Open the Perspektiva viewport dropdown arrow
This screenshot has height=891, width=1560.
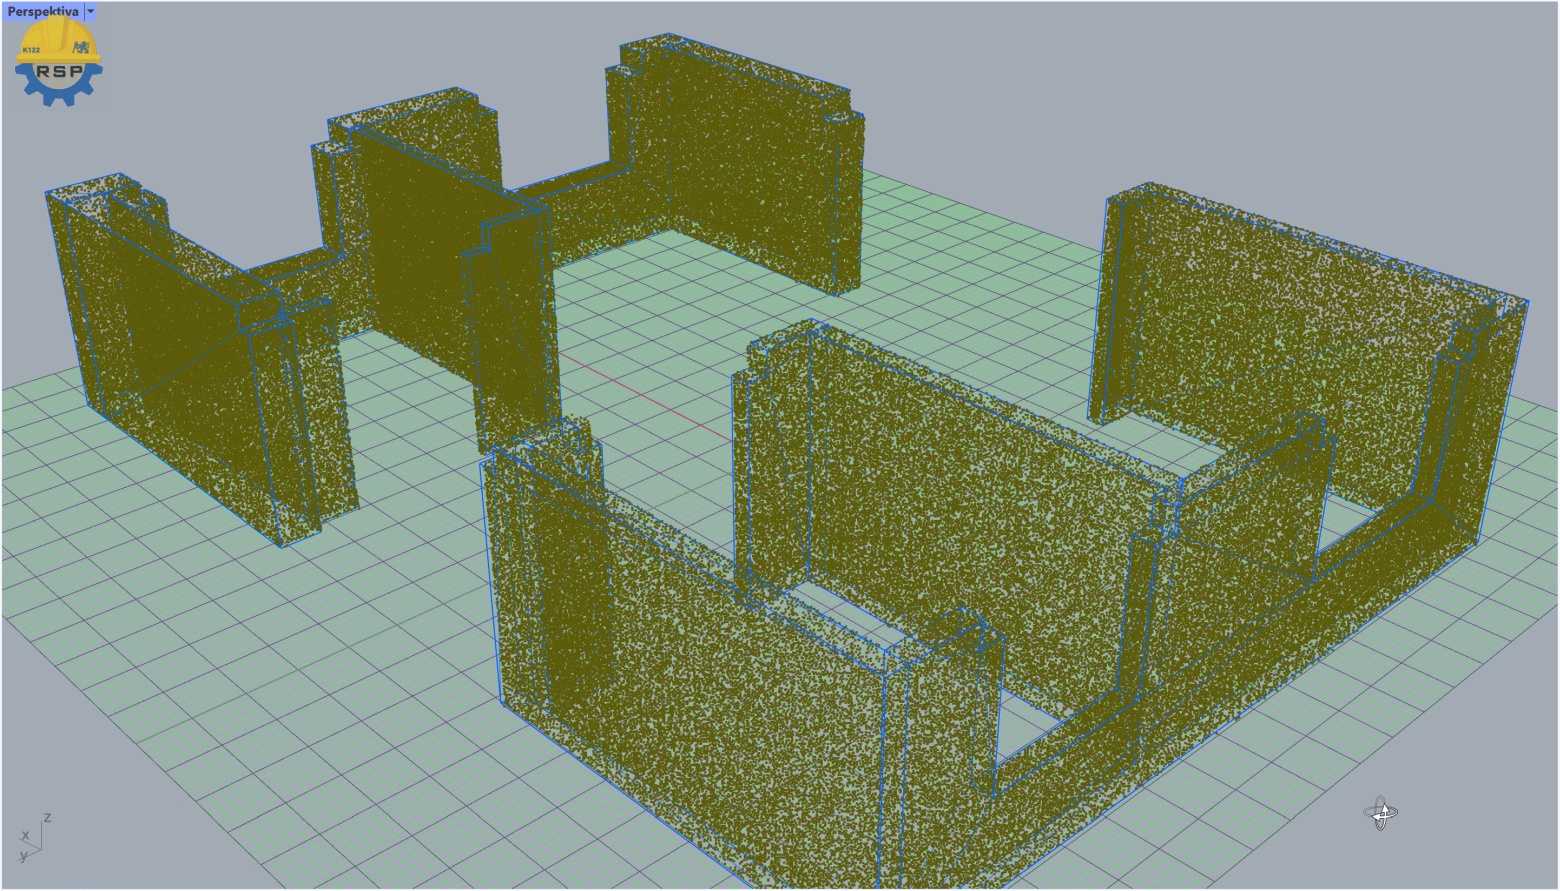[90, 12]
